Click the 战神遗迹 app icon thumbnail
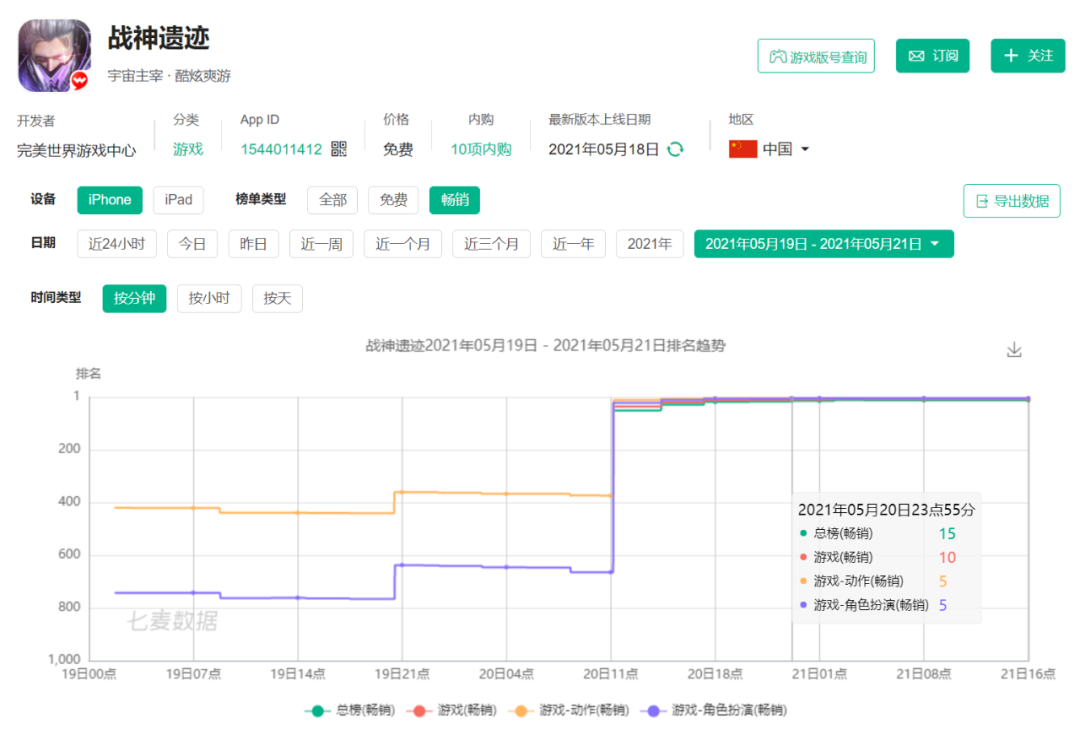Image resolution: width=1080 pixels, height=735 pixels. (54, 55)
